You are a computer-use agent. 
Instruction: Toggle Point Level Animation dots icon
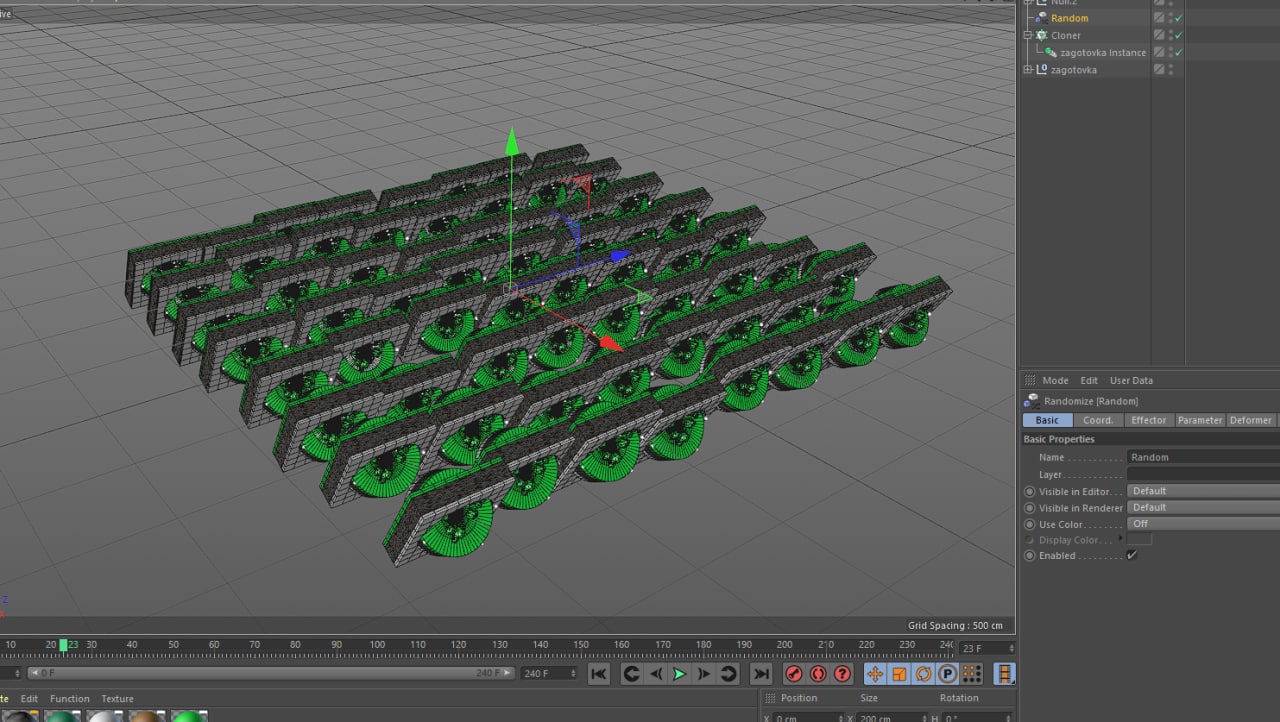(971, 674)
